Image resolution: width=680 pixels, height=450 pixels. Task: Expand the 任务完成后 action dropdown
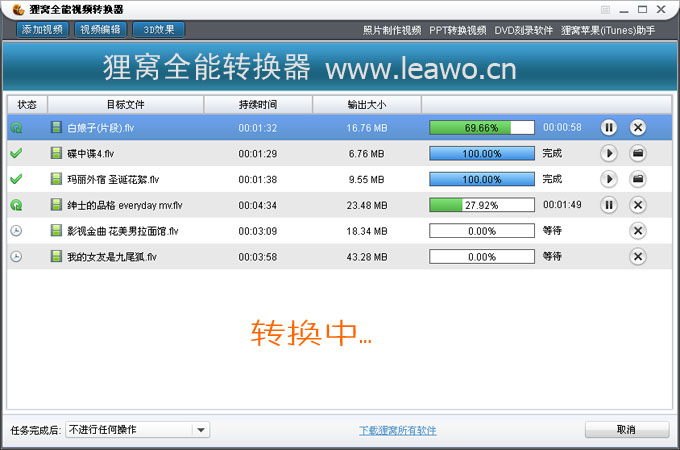point(201,430)
